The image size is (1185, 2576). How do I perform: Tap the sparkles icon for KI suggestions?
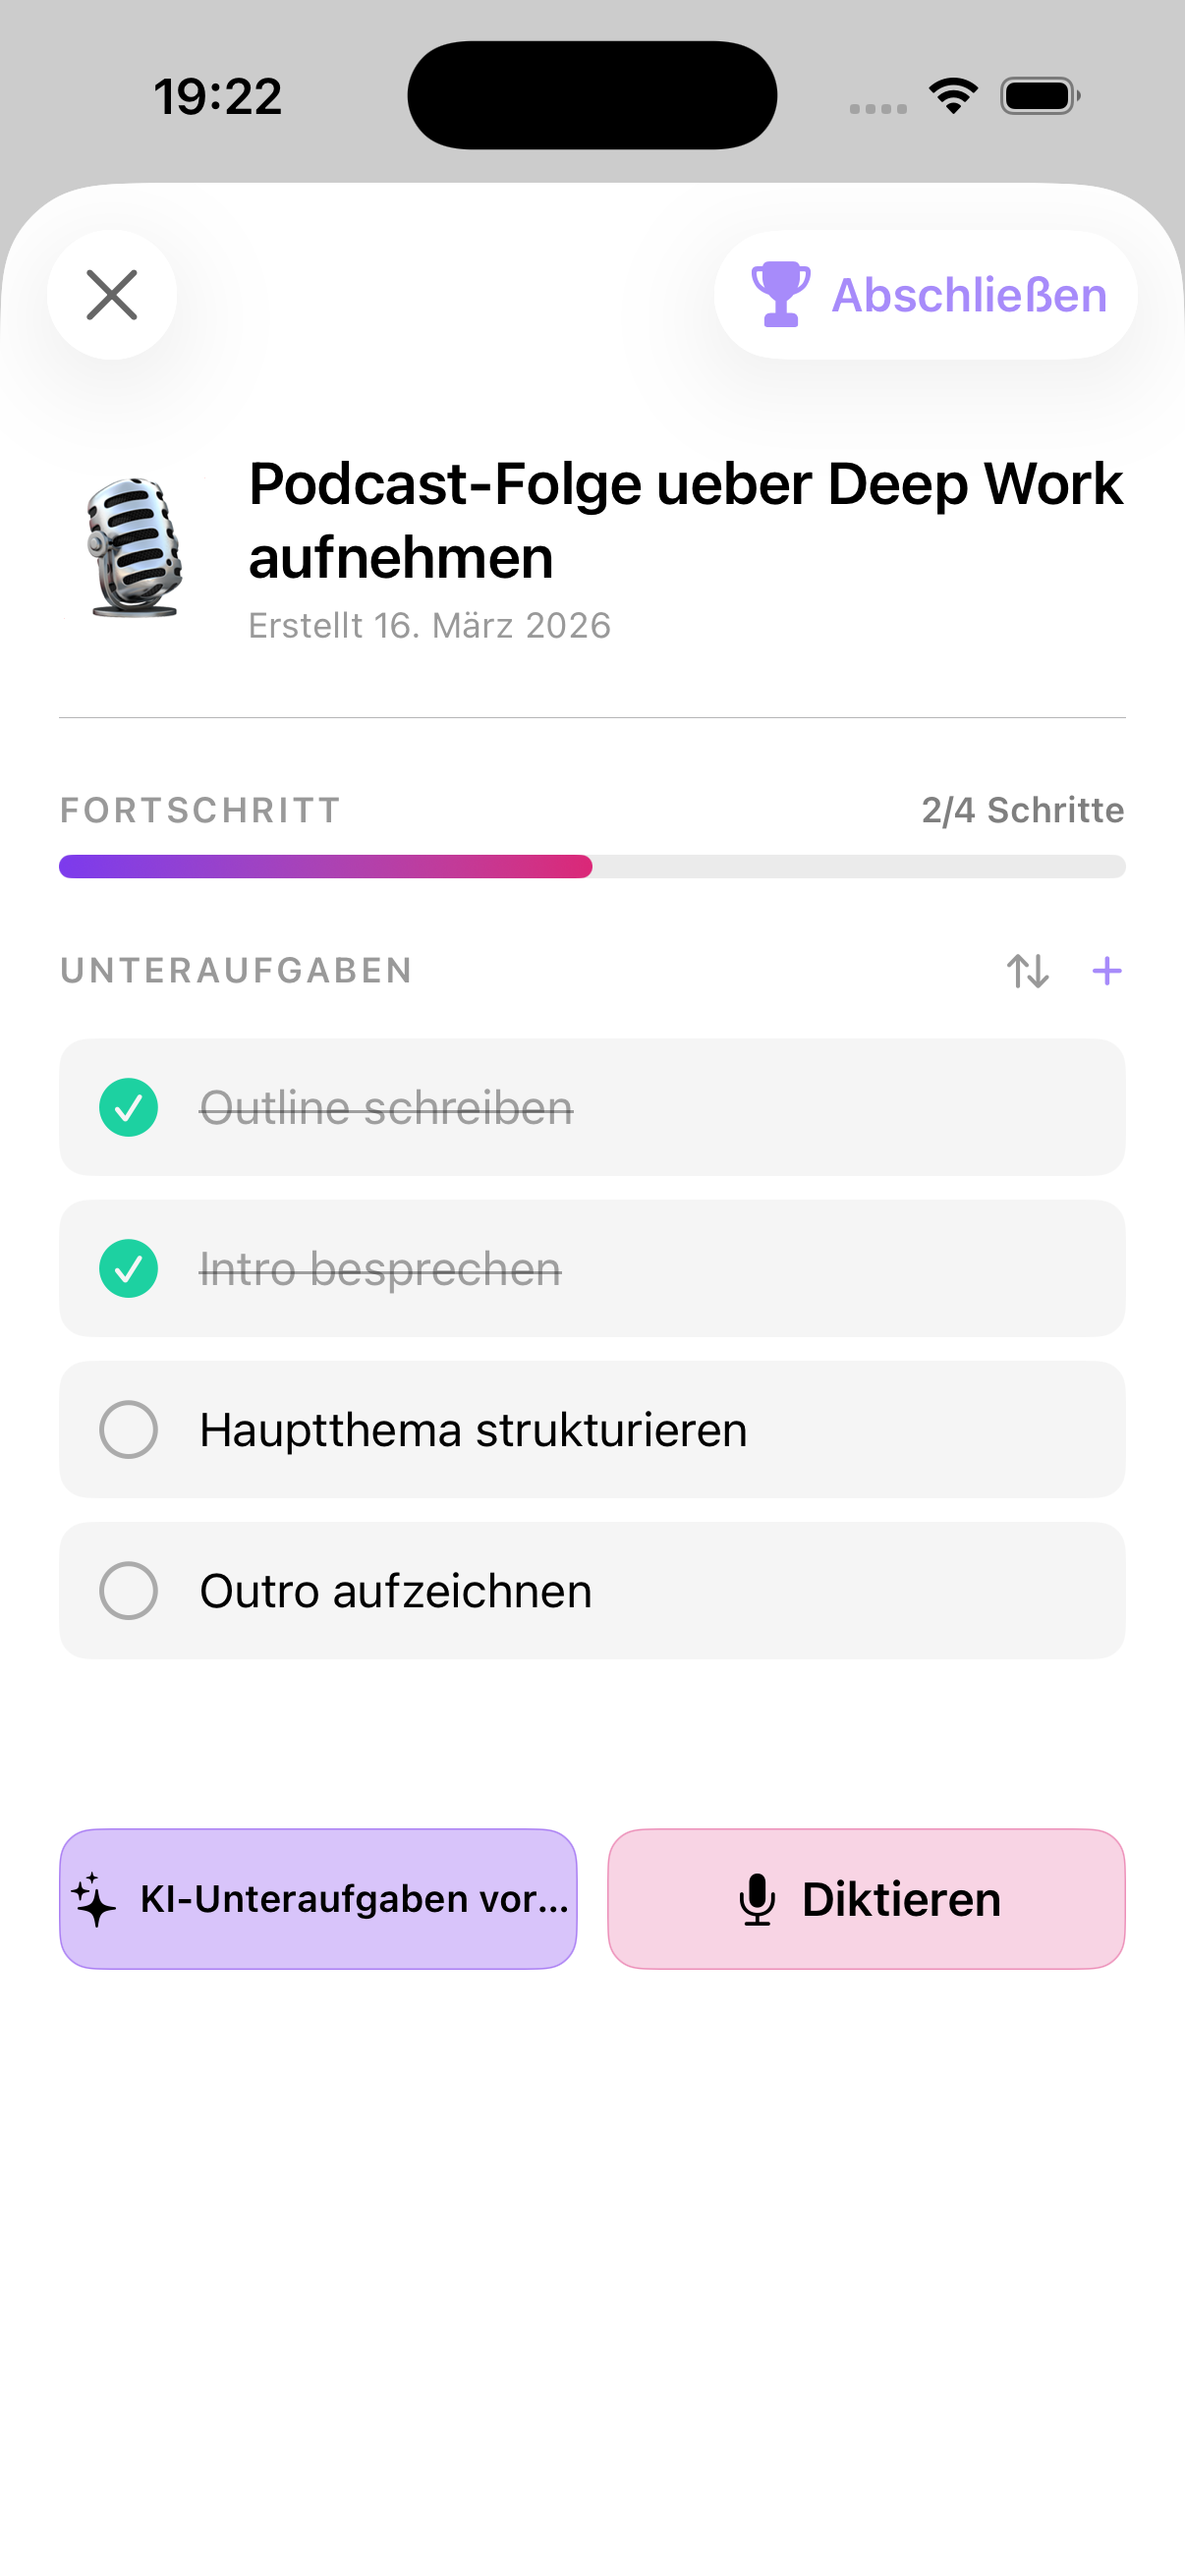pos(95,1899)
